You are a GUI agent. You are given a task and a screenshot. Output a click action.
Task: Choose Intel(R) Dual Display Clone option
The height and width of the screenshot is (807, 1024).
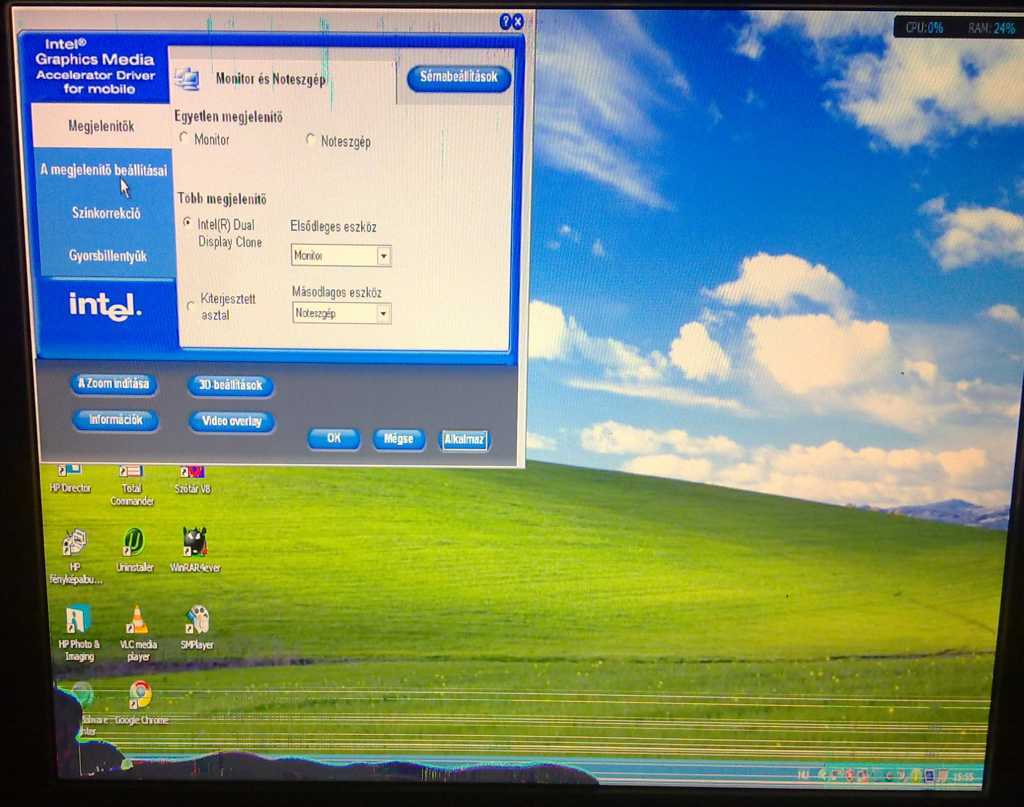[187, 223]
